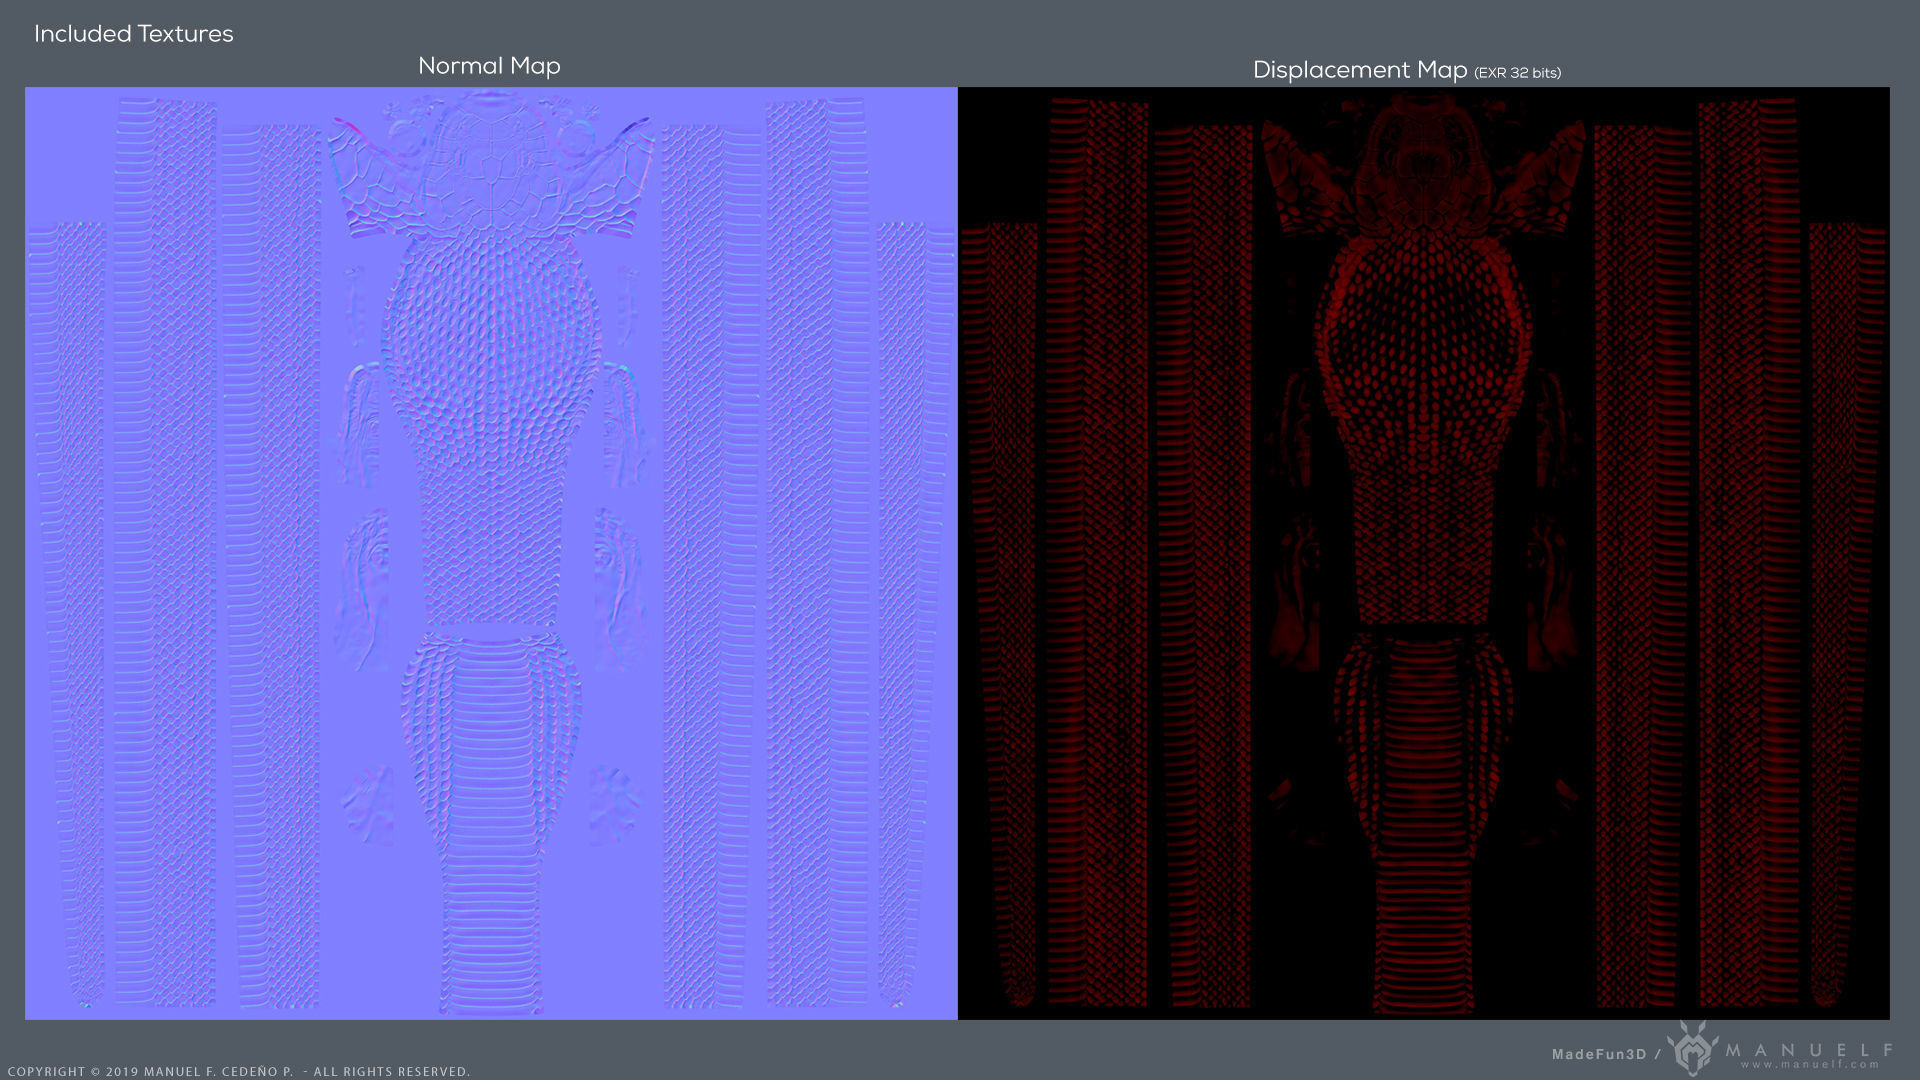The height and width of the screenshot is (1080, 1920).
Task: Open the www.manuelf.com link
Action: [x=1811, y=1065]
